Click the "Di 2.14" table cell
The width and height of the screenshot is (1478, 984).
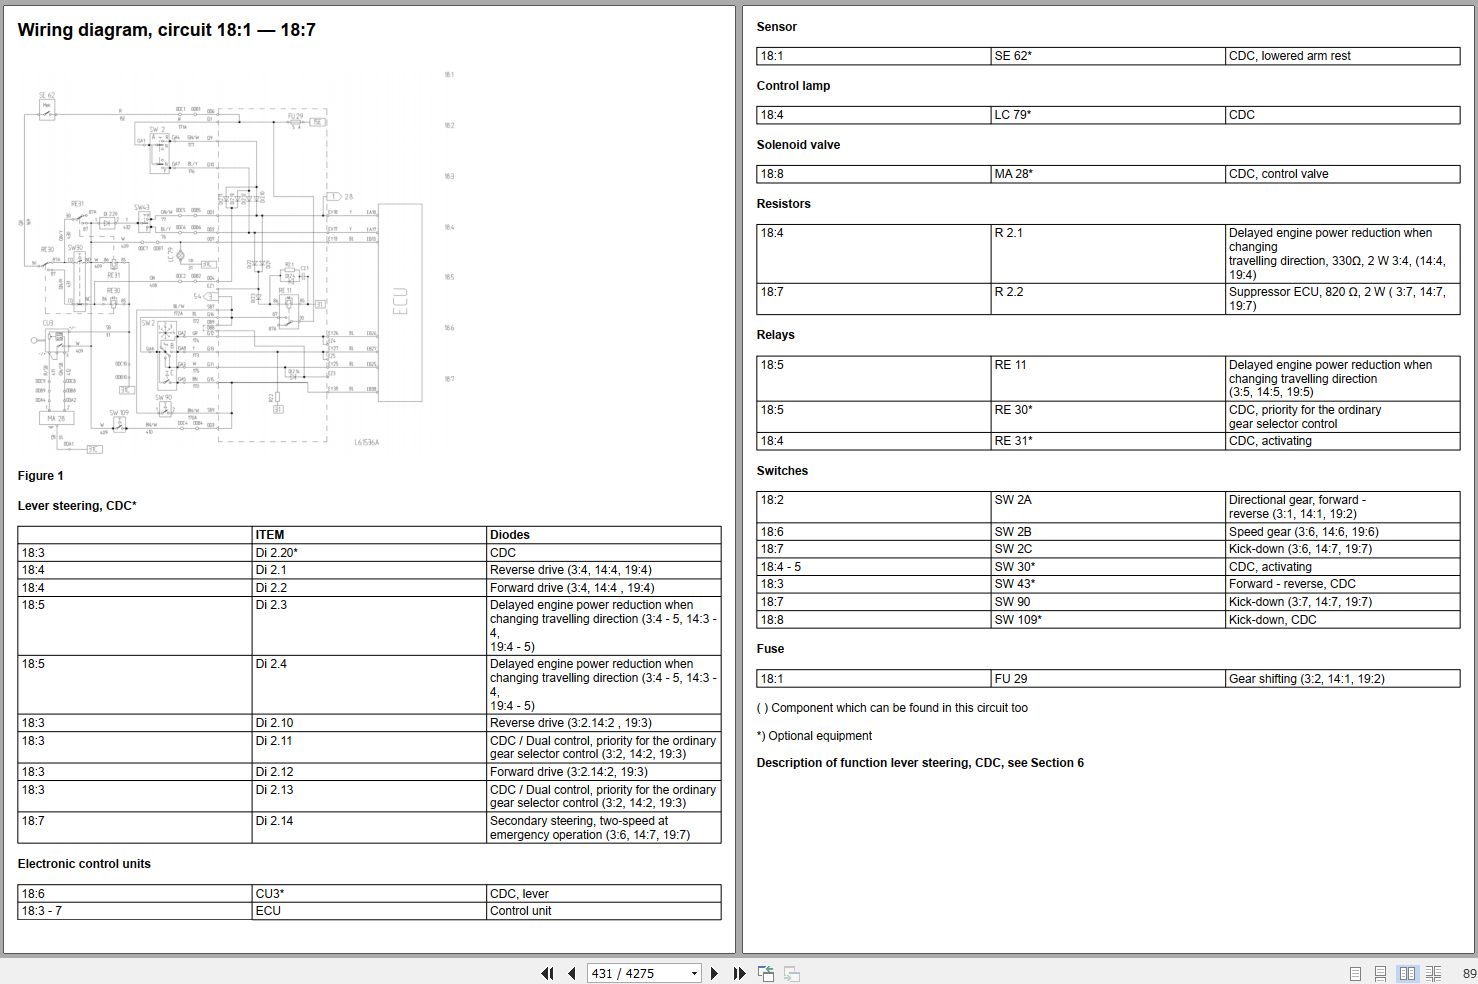(369, 827)
